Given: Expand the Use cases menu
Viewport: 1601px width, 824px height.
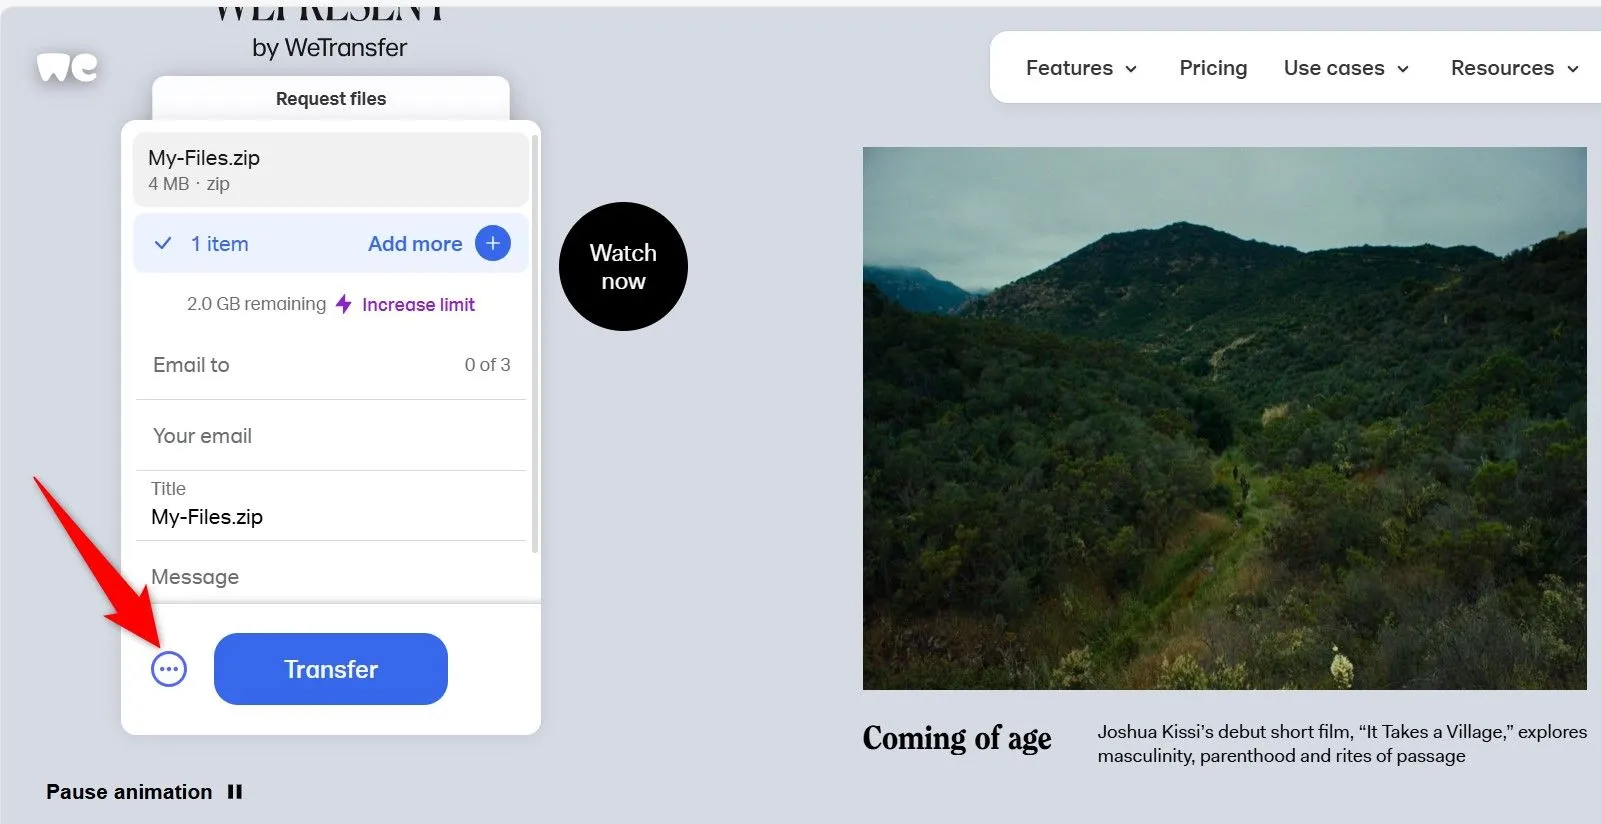Looking at the screenshot, I should pyautogui.click(x=1346, y=68).
